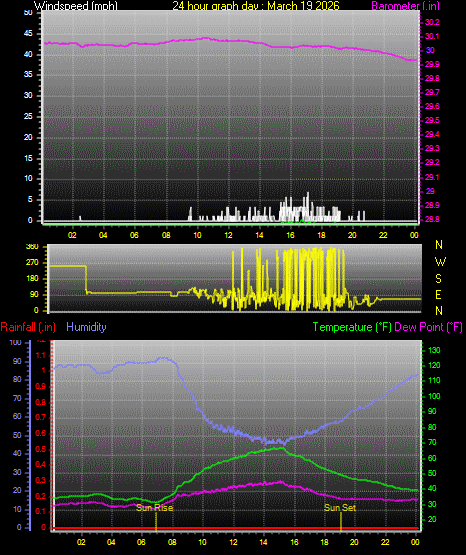
Task: Click the 0.3 value on the red rainfall axis
Action: 41,480
